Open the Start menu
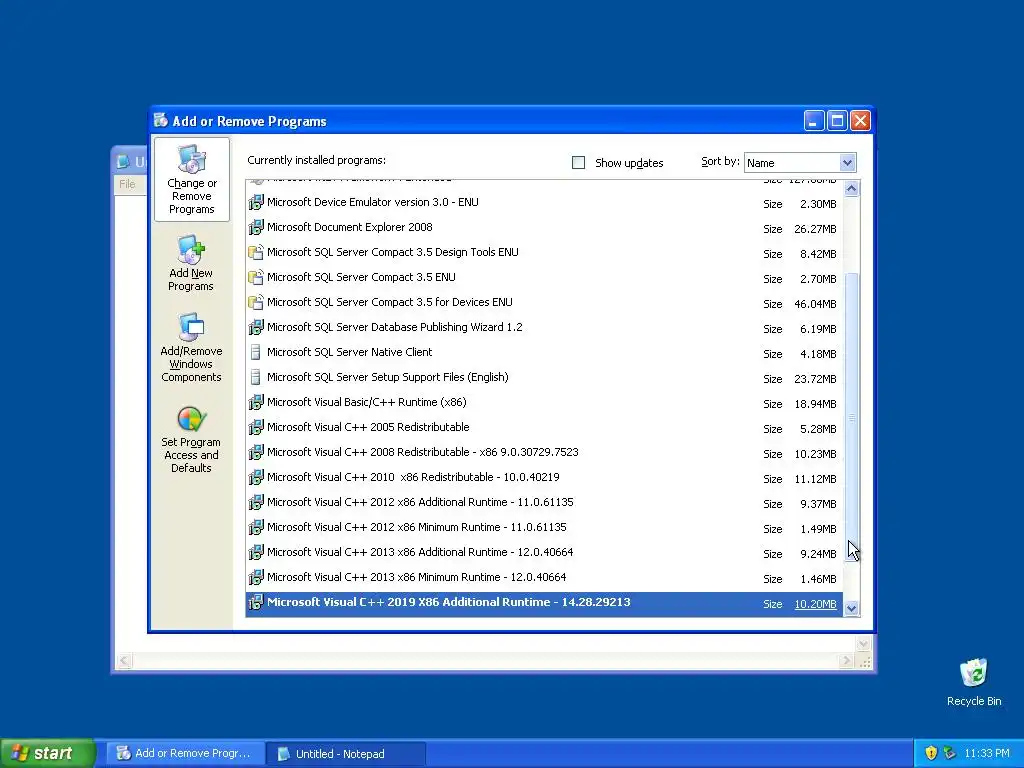This screenshot has height=768, width=1024. [47, 754]
